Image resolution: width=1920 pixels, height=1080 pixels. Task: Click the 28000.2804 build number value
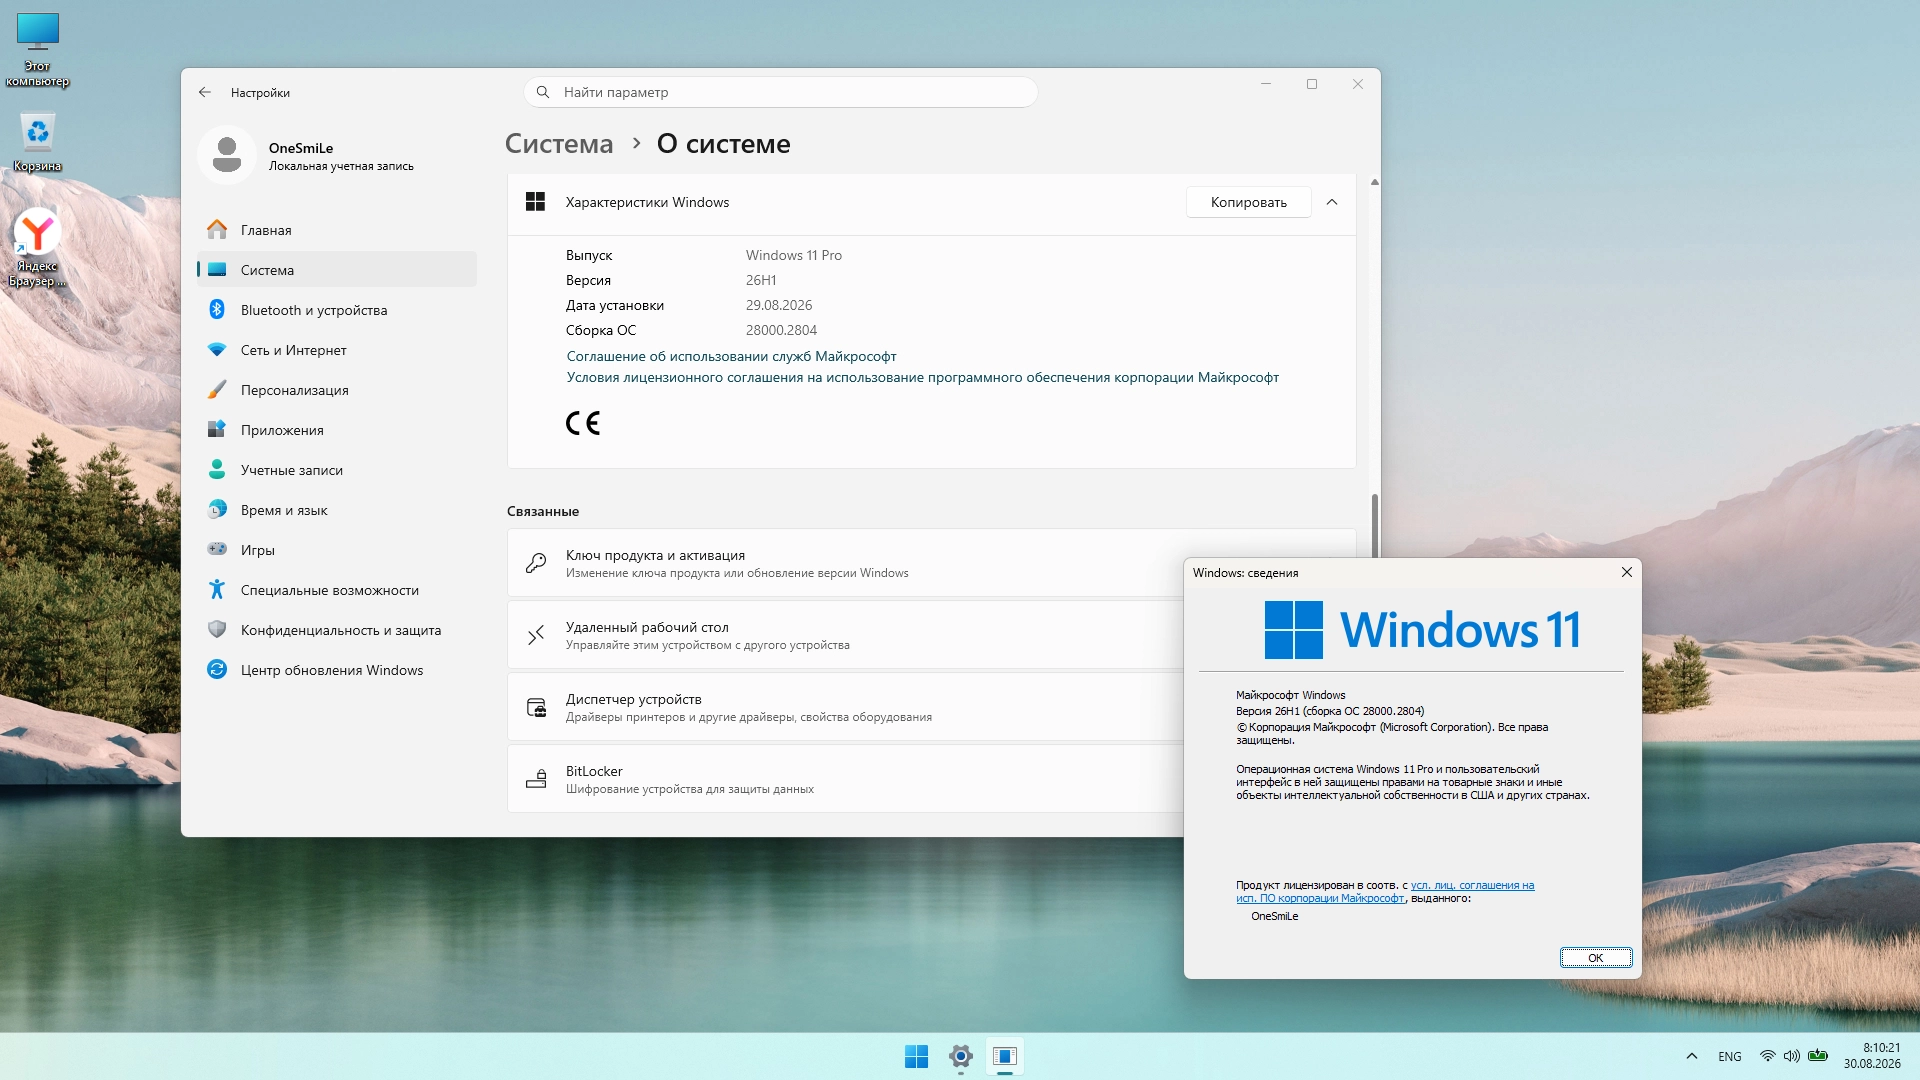click(x=781, y=330)
